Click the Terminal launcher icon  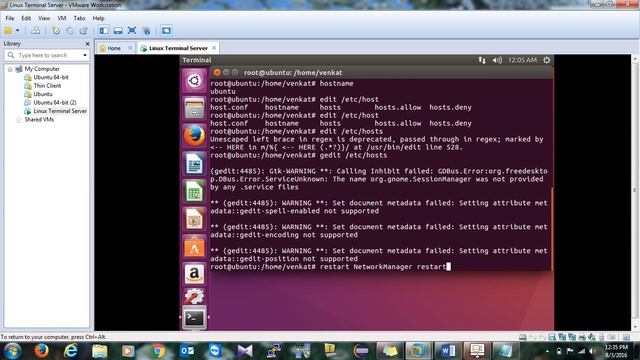194,317
